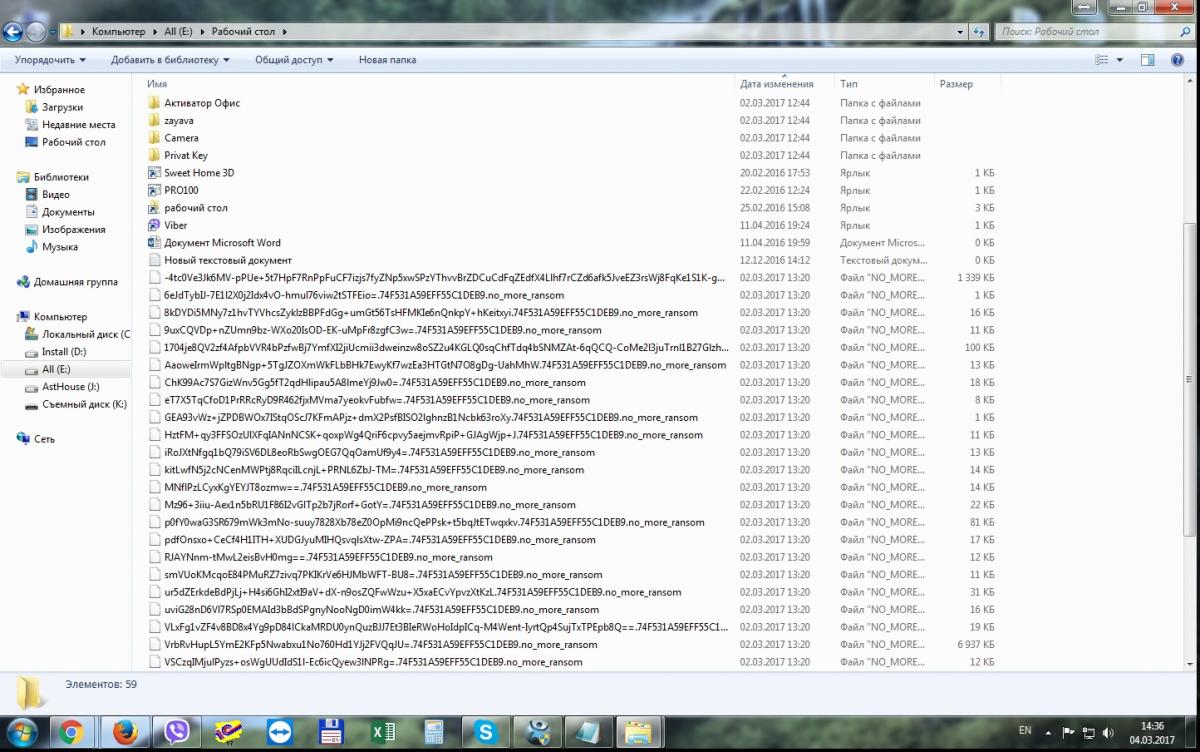Select Домашняя группа in the sidebar
The width and height of the screenshot is (1200, 752).
(75, 282)
